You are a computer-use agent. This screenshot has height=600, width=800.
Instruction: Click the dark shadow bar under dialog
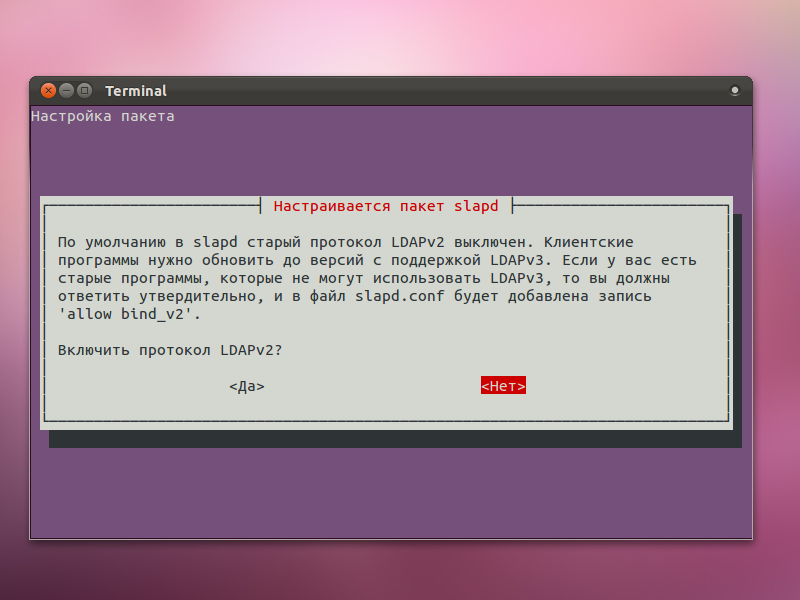pos(390,439)
